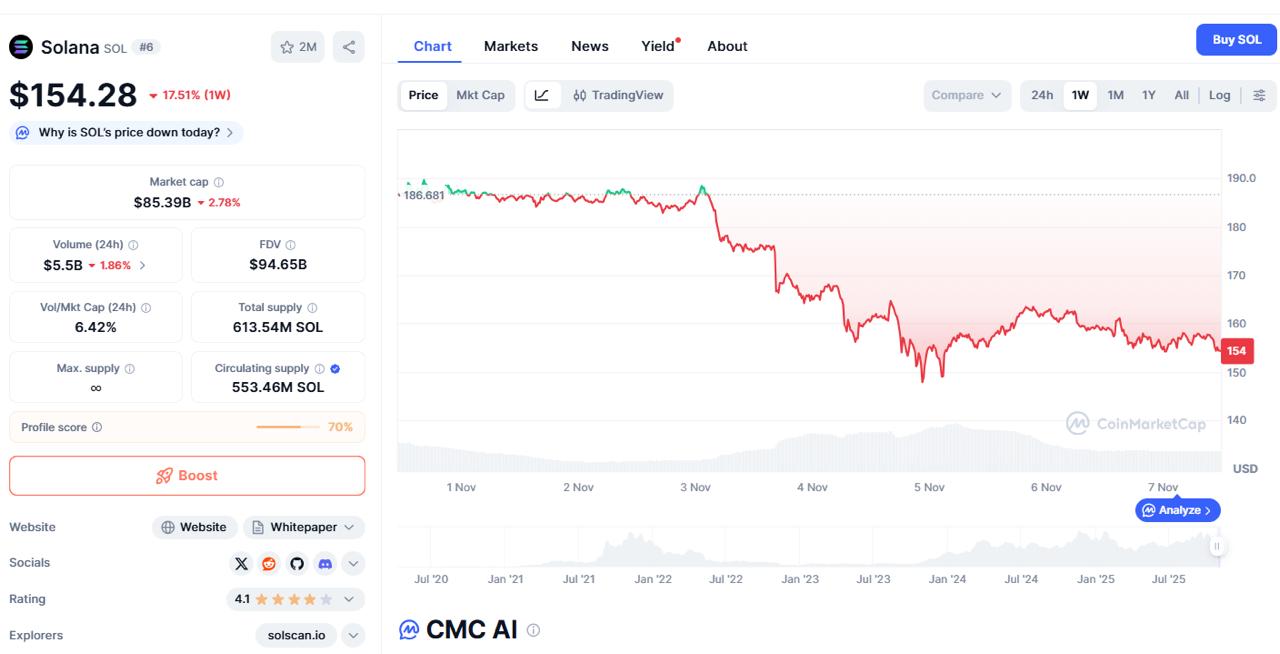Open Solana's Discord server
The width and height of the screenshot is (1280, 654).
pyautogui.click(x=324, y=563)
